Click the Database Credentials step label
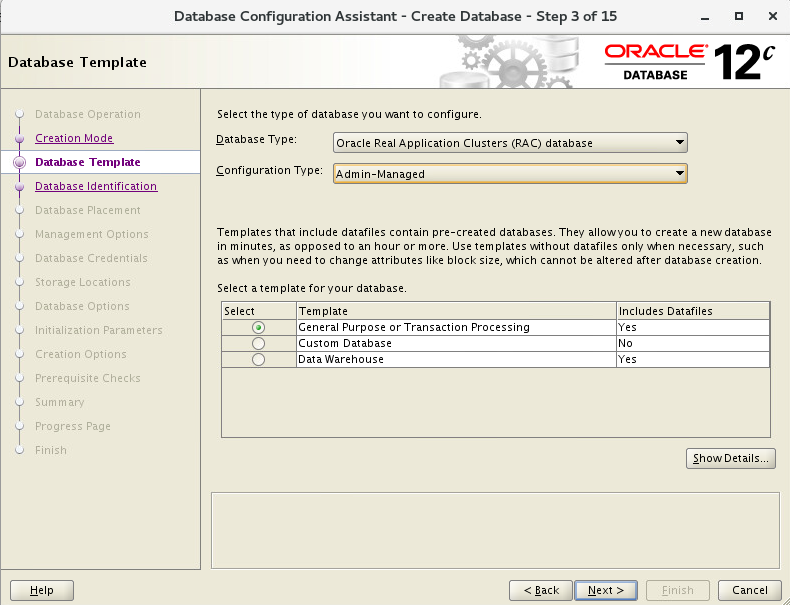The width and height of the screenshot is (790, 605). (91, 258)
